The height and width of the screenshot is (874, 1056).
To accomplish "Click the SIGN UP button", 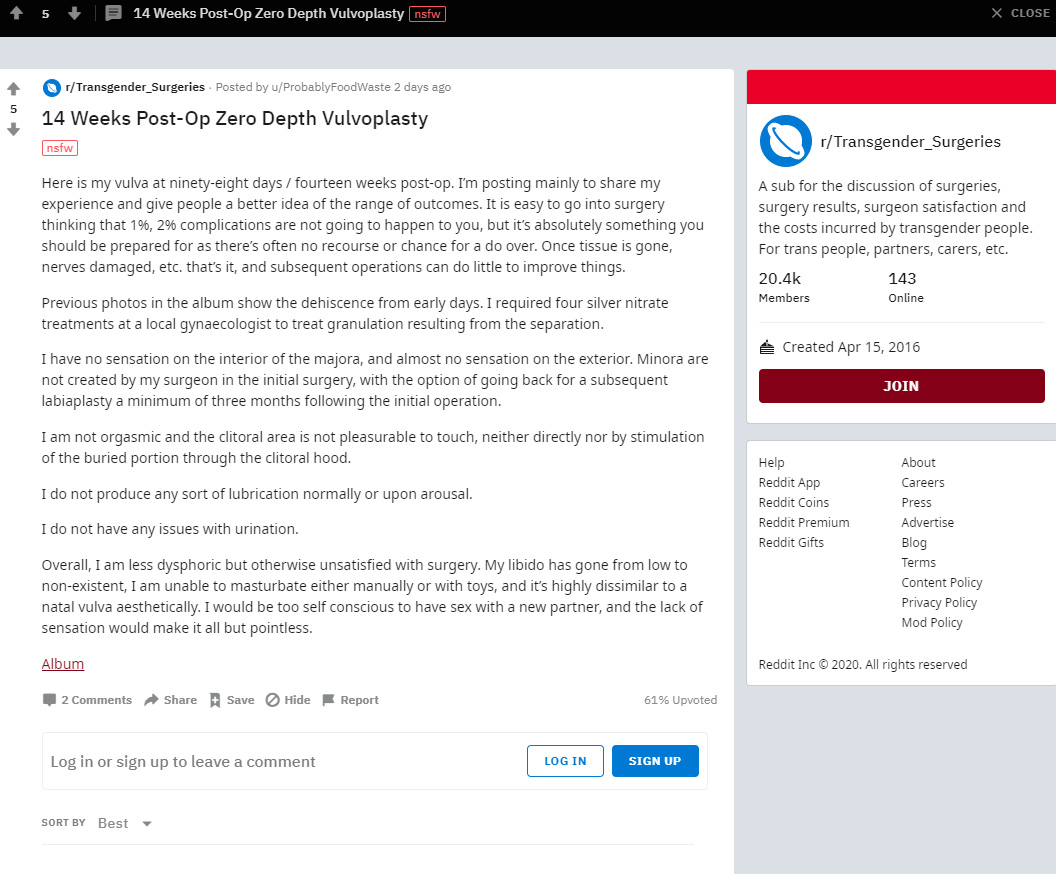I will pos(655,761).
